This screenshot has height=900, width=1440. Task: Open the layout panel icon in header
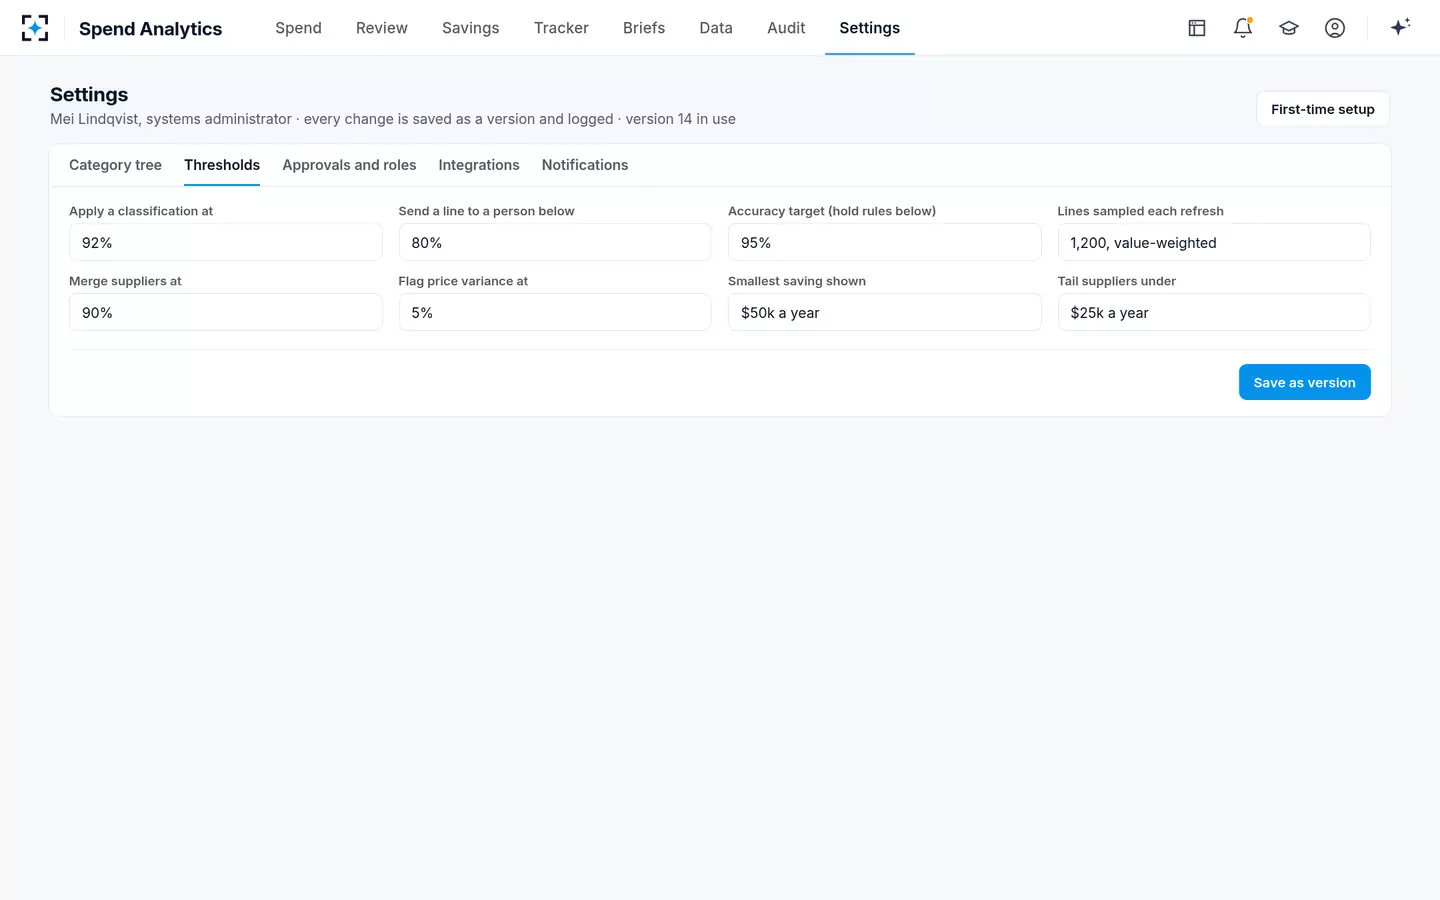click(1197, 28)
